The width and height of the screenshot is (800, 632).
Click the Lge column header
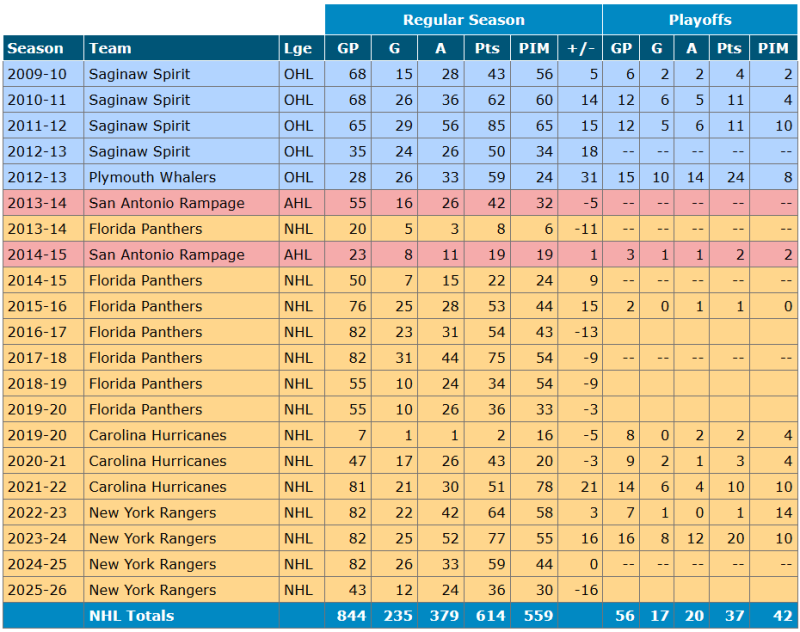pos(298,48)
